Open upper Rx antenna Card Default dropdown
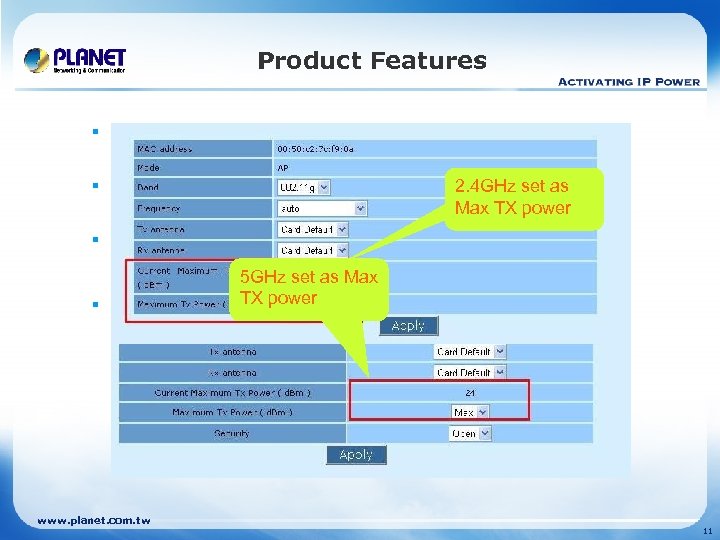This screenshot has width=720, height=540. click(x=313, y=250)
